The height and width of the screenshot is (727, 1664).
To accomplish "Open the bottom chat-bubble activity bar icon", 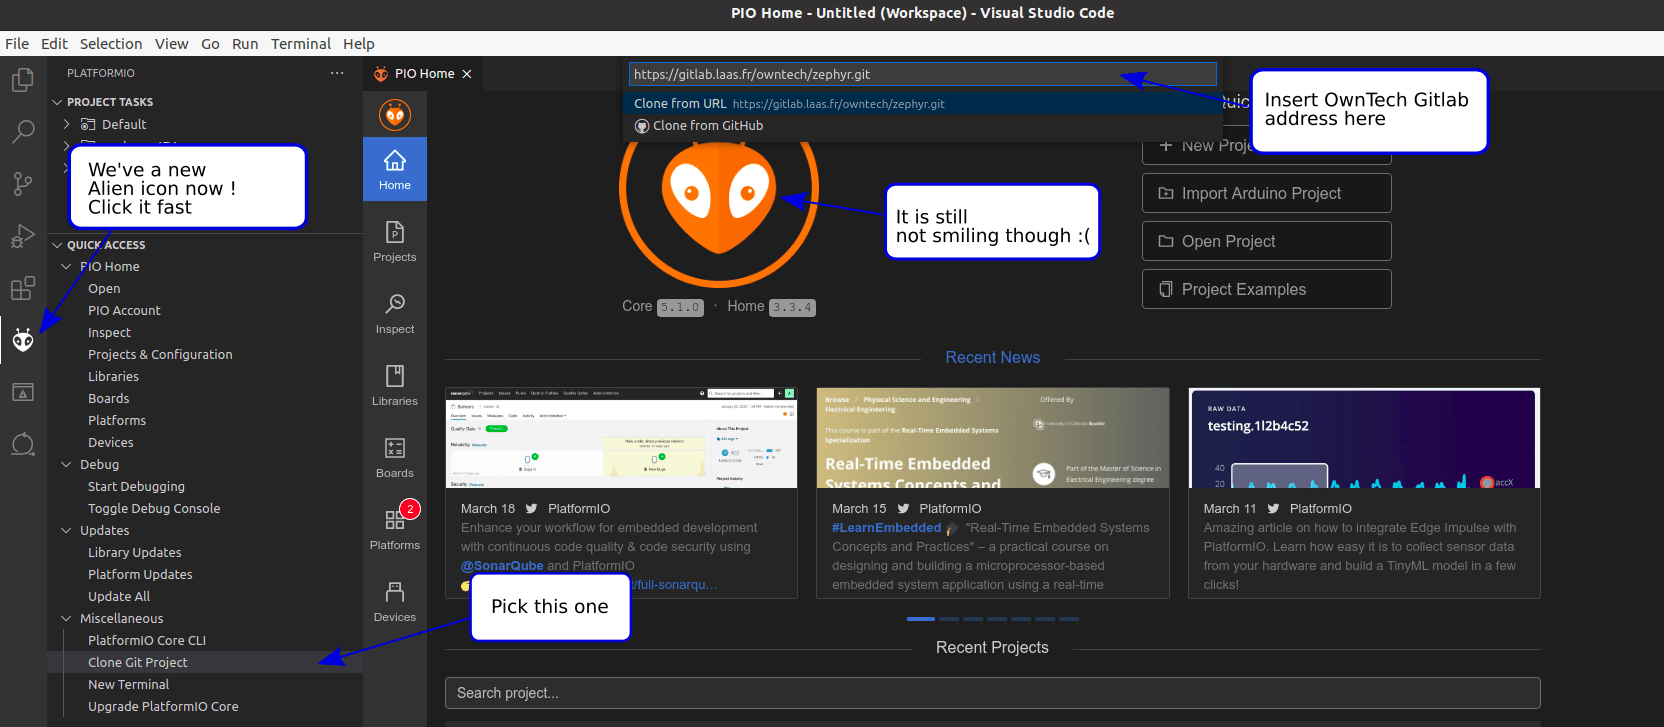I will 22,444.
